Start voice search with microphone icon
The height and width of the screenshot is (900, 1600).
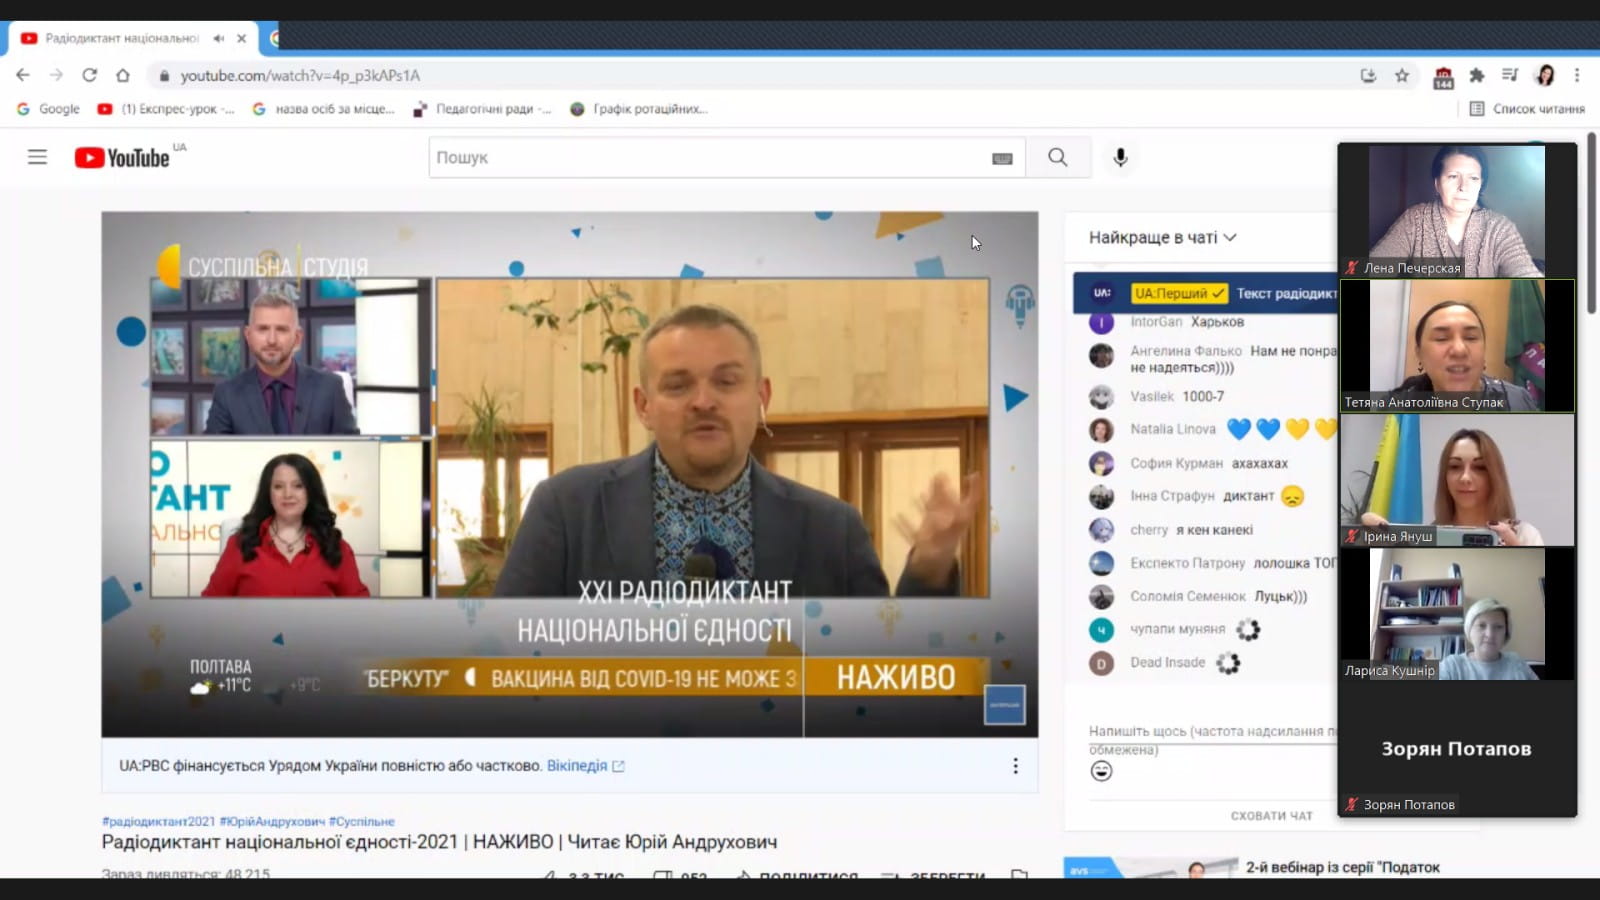pos(1120,157)
